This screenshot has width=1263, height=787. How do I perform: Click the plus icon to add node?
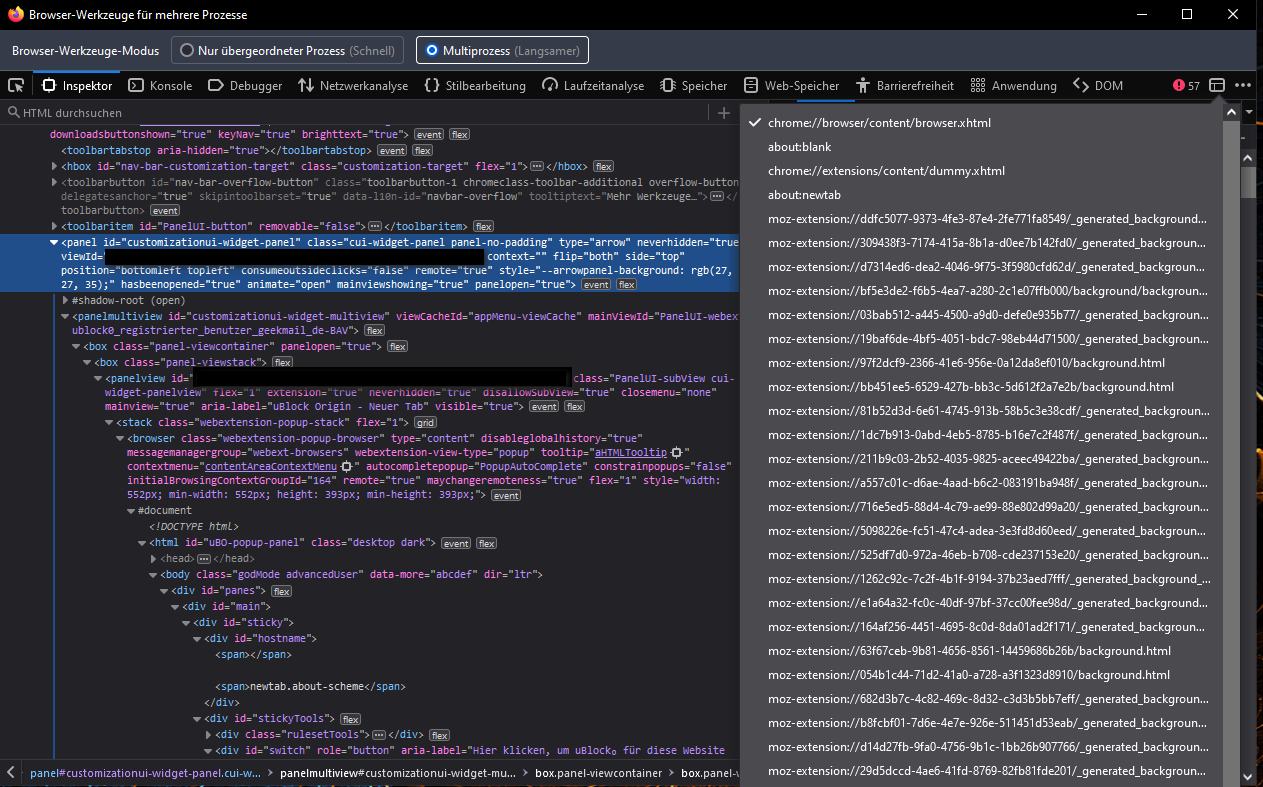pyautogui.click(x=724, y=113)
